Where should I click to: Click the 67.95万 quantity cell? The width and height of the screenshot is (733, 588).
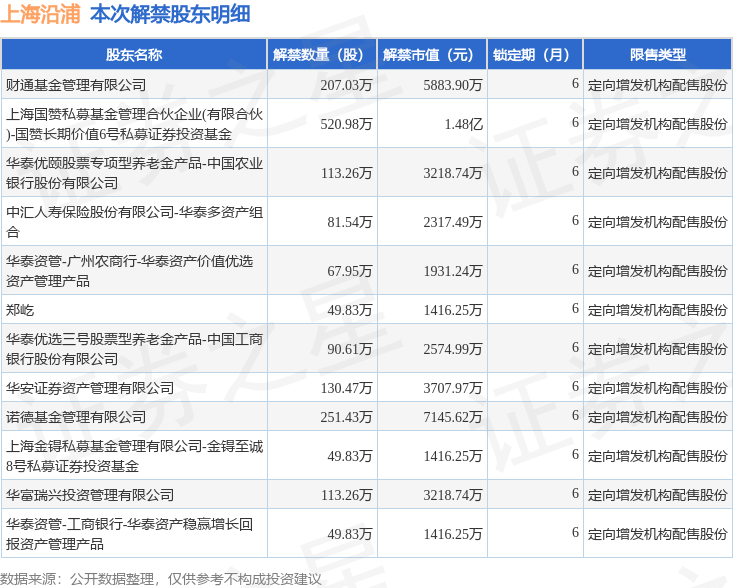pyautogui.click(x=350, y=271)
